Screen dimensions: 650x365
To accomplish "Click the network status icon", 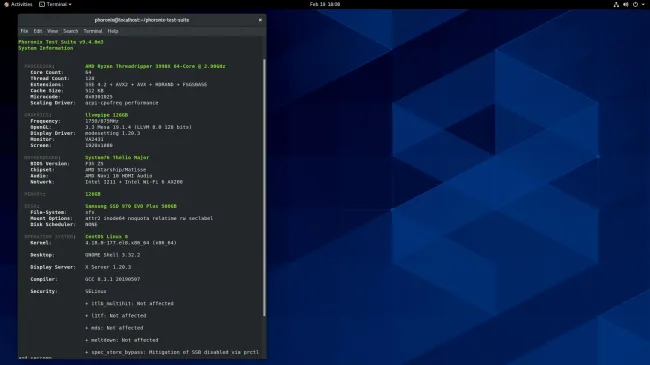I will click(x=616, y=5).
